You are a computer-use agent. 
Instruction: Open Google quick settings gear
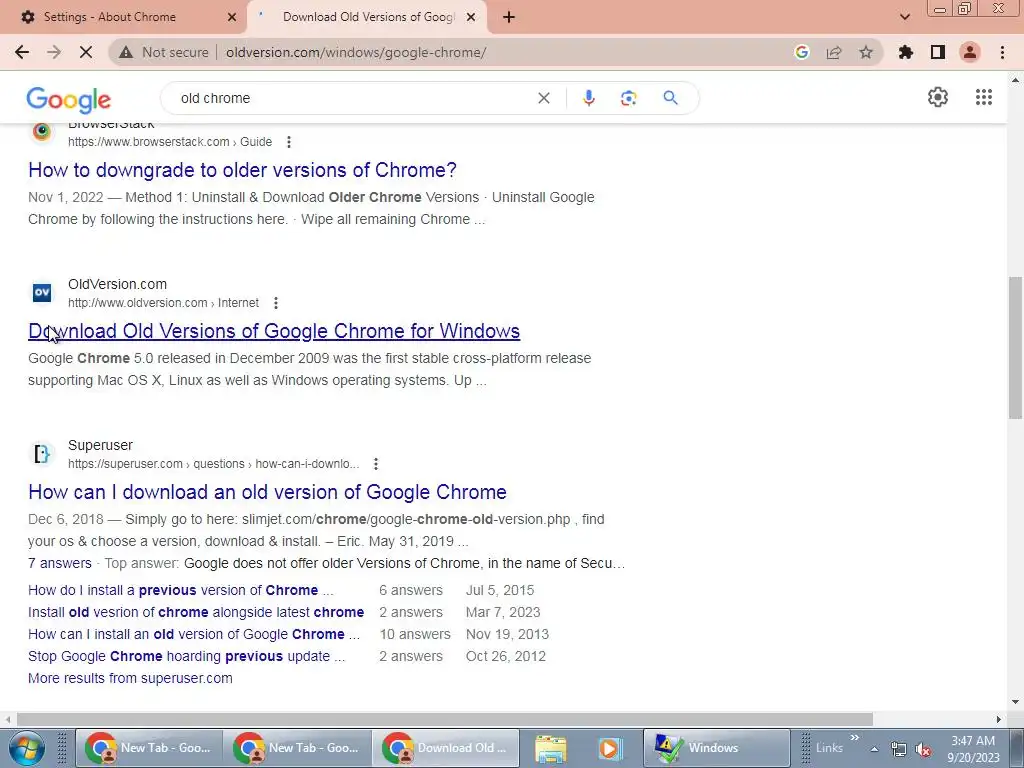pos(938,97)
